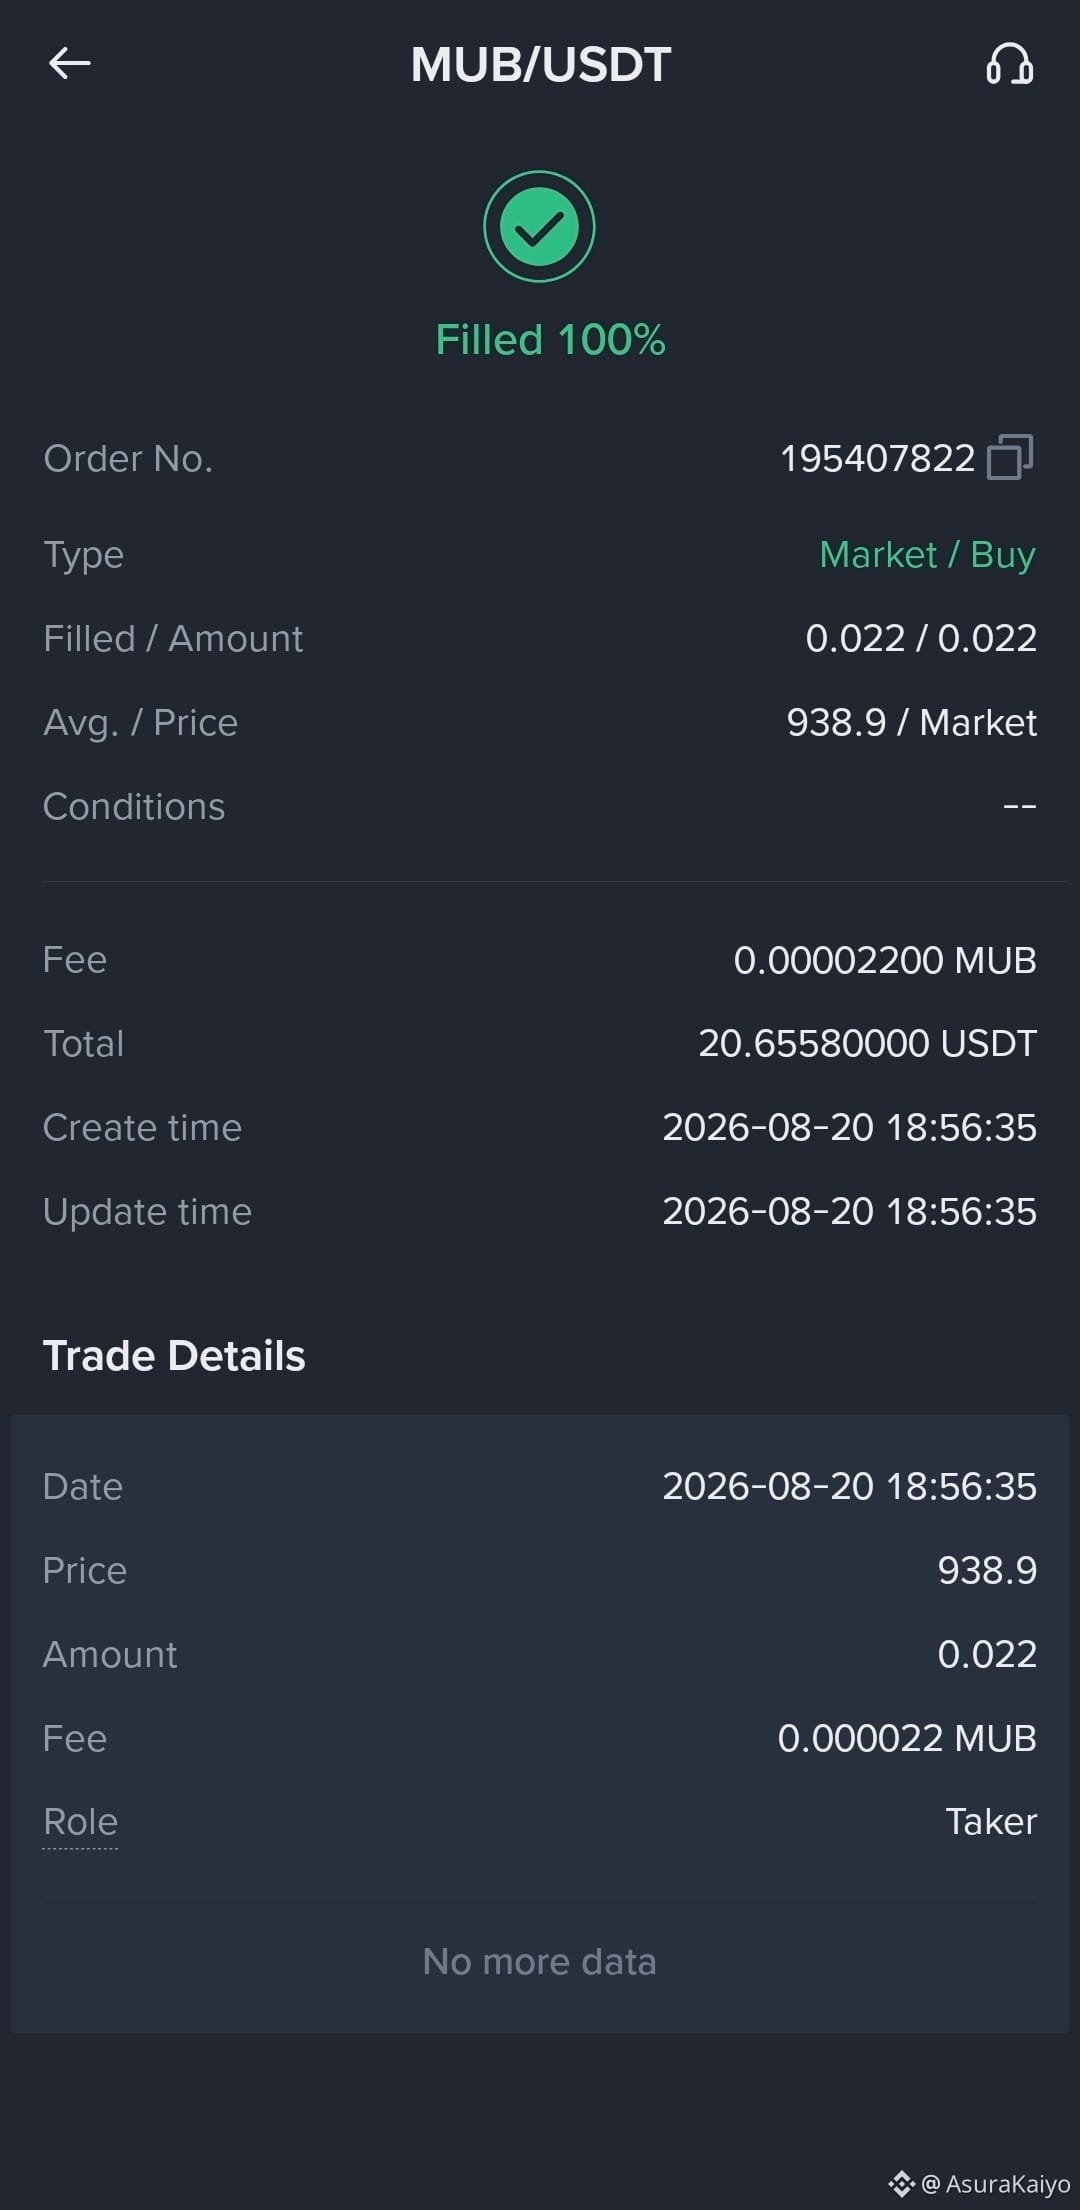This screenshot has width=1080, height=2210.
Task: Tap the dotted-underlined Role label
Action: point(81,1822)
